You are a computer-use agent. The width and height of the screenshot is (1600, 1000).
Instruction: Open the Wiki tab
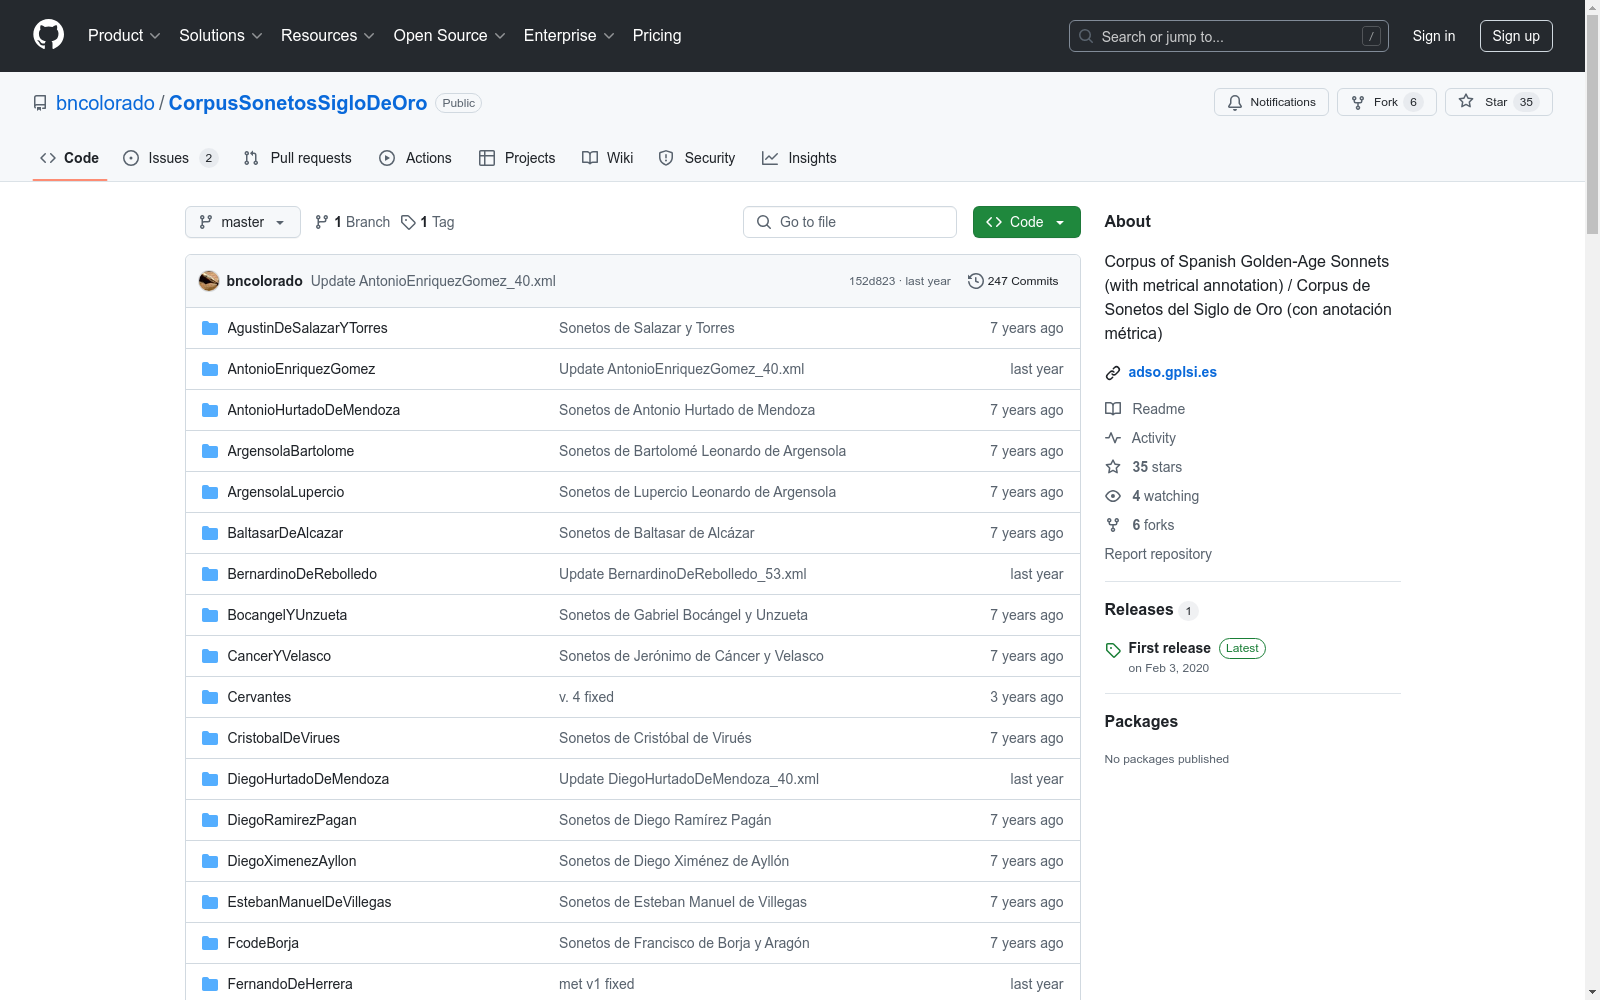pyautogui.click(x=608, y=158)
